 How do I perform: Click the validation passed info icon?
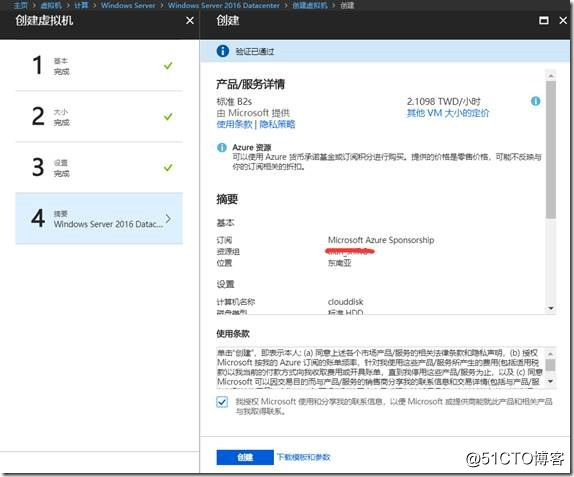click(223, 51)
